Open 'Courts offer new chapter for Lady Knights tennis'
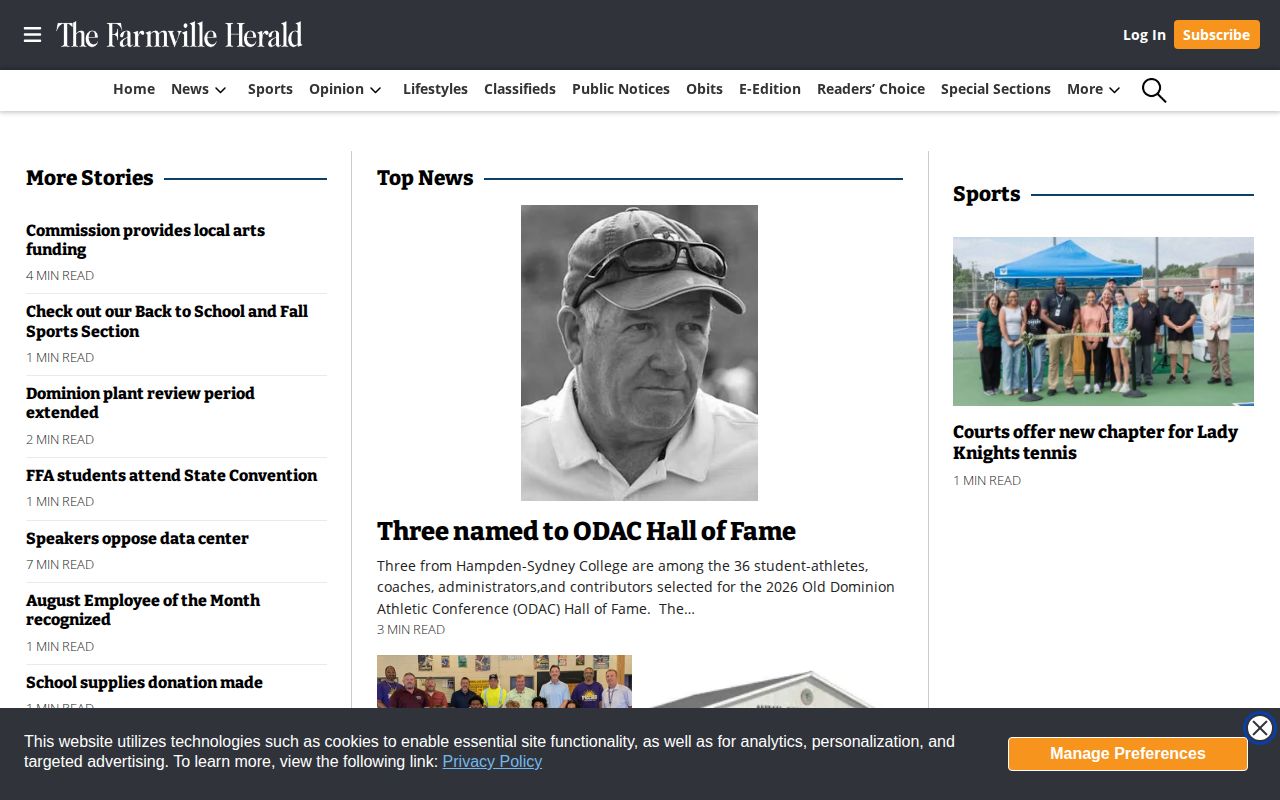 coord(1095,442)
